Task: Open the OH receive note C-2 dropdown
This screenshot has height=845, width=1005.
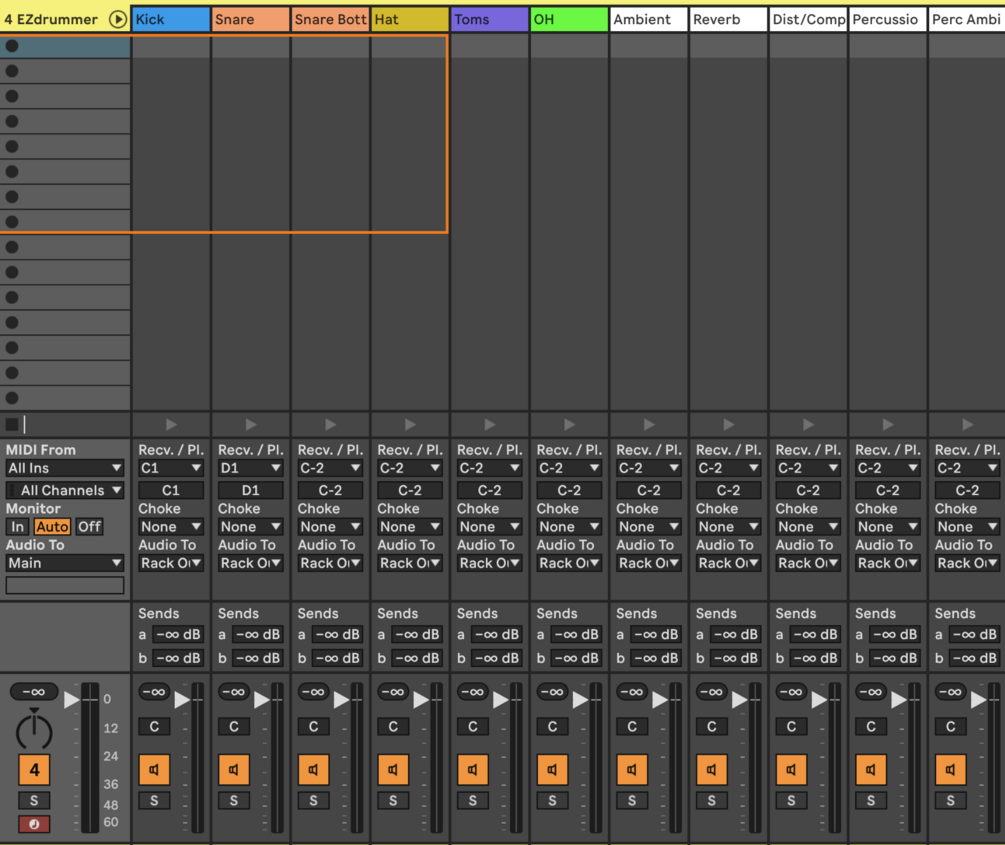Action: tap(569, 468)
